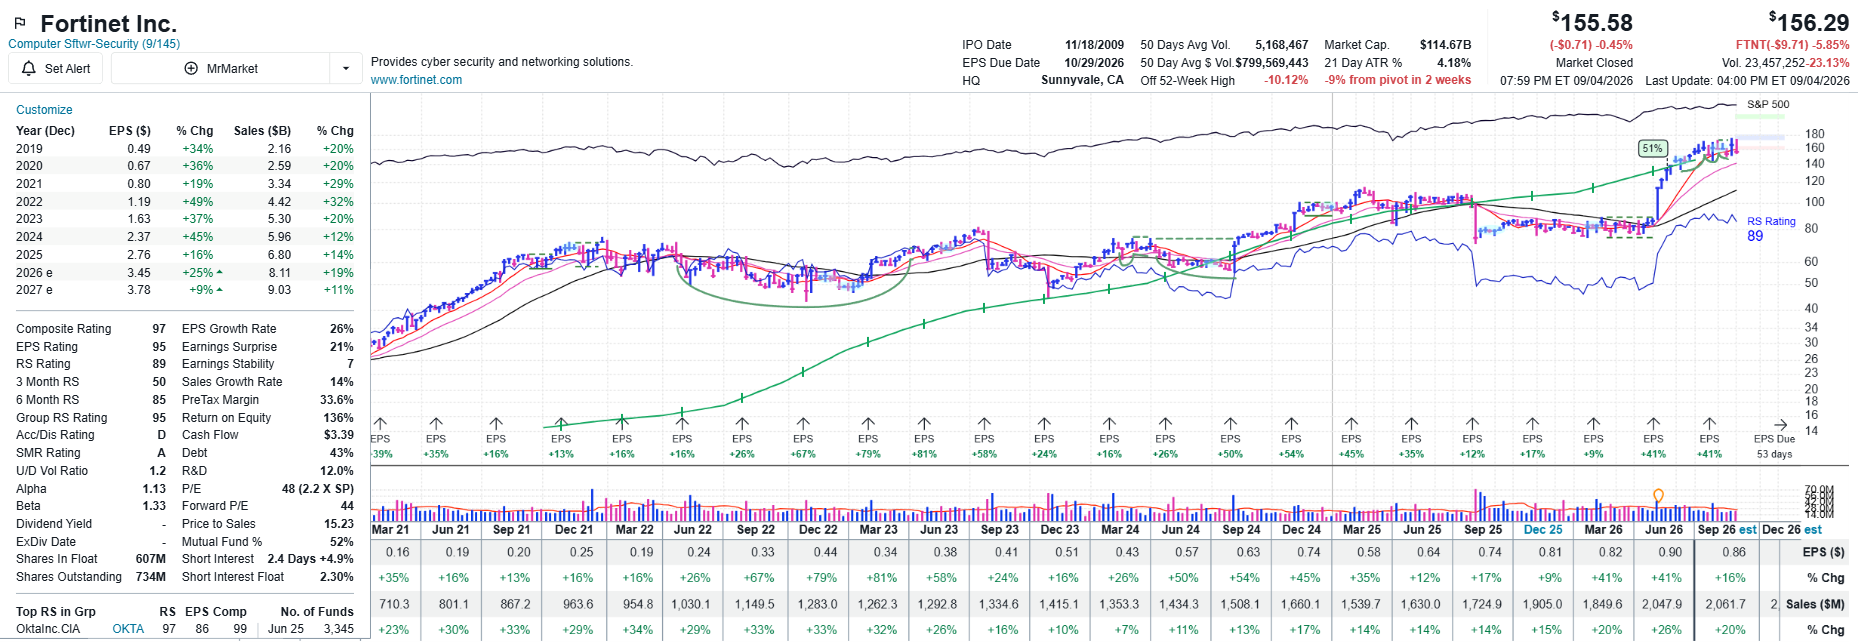
Task: Select the Dec 22 quarter column header
Action: point(818,530)
